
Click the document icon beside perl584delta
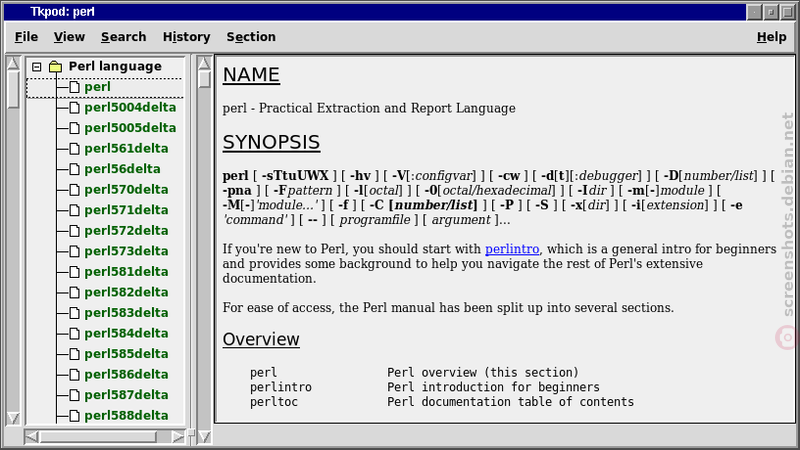[74, 333]
